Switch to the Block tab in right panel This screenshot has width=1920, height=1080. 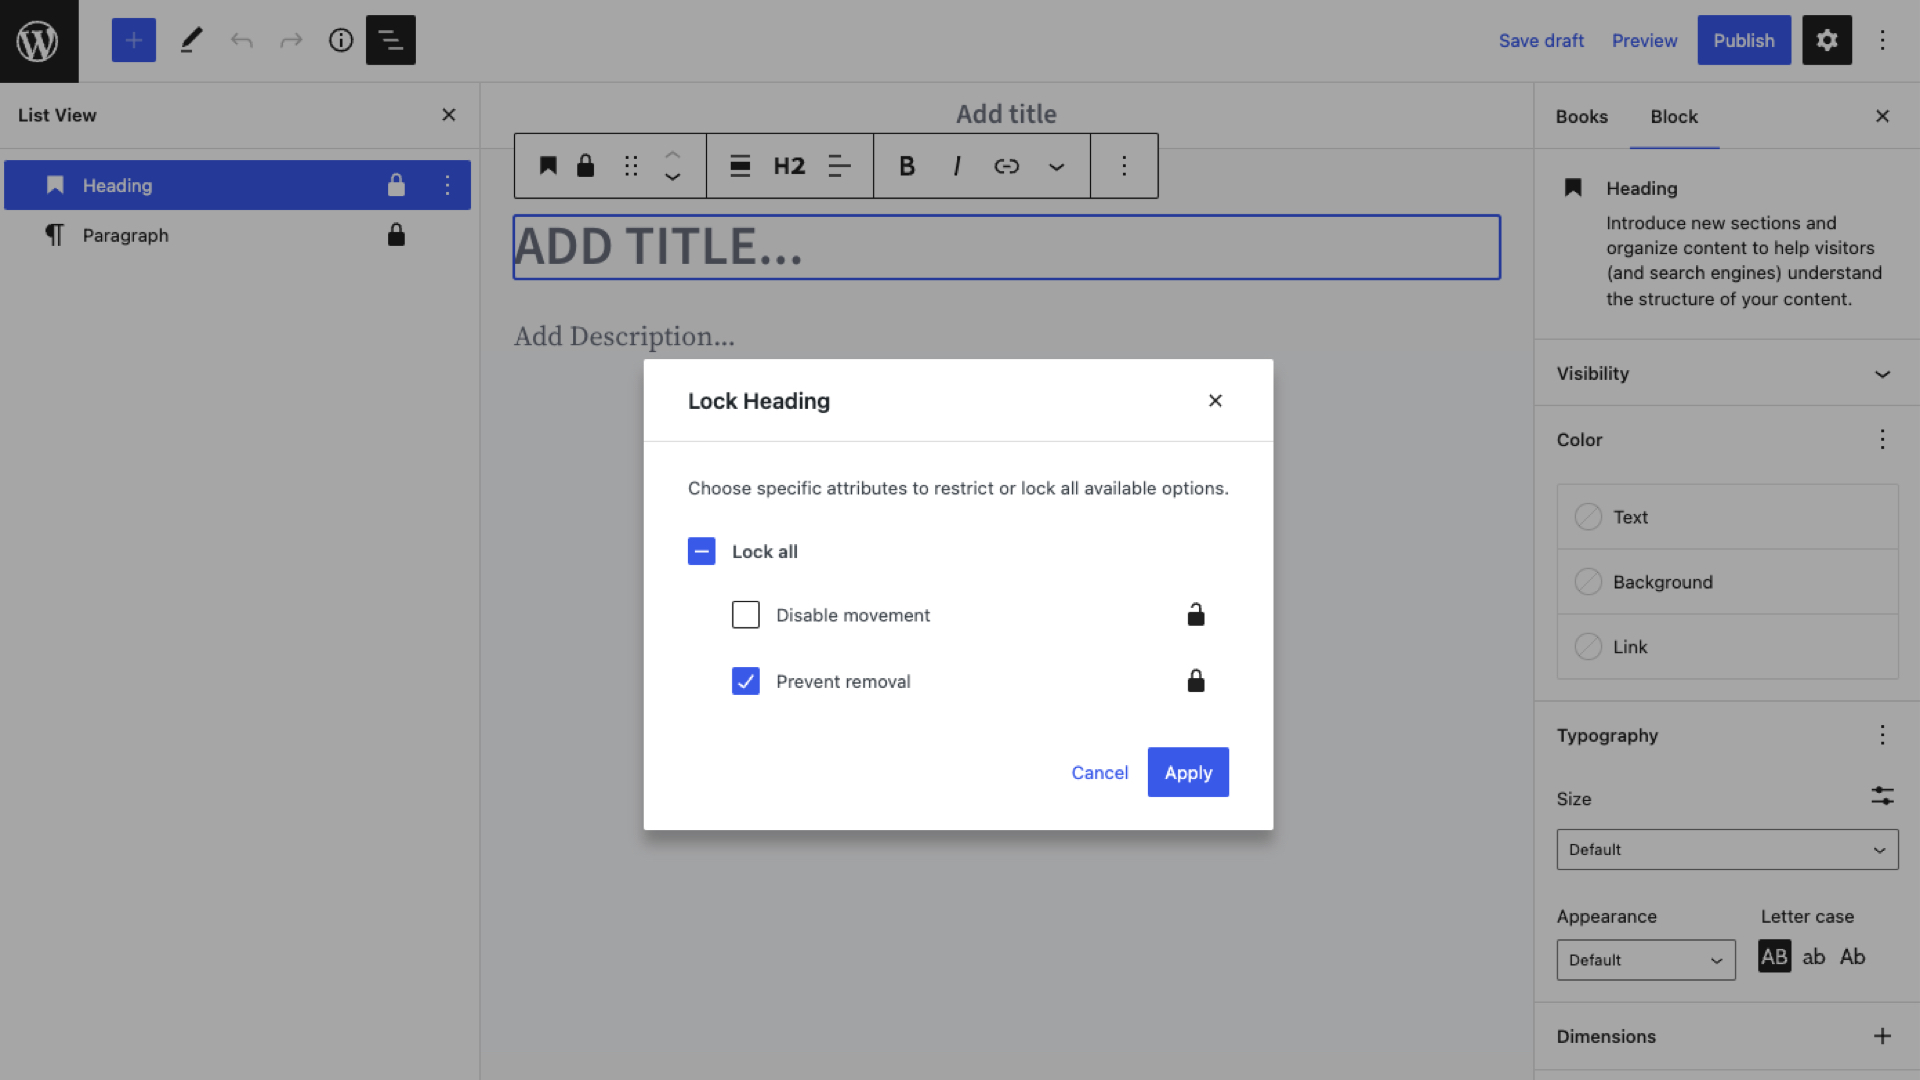pyautogui.click(x=1673, y=116)
